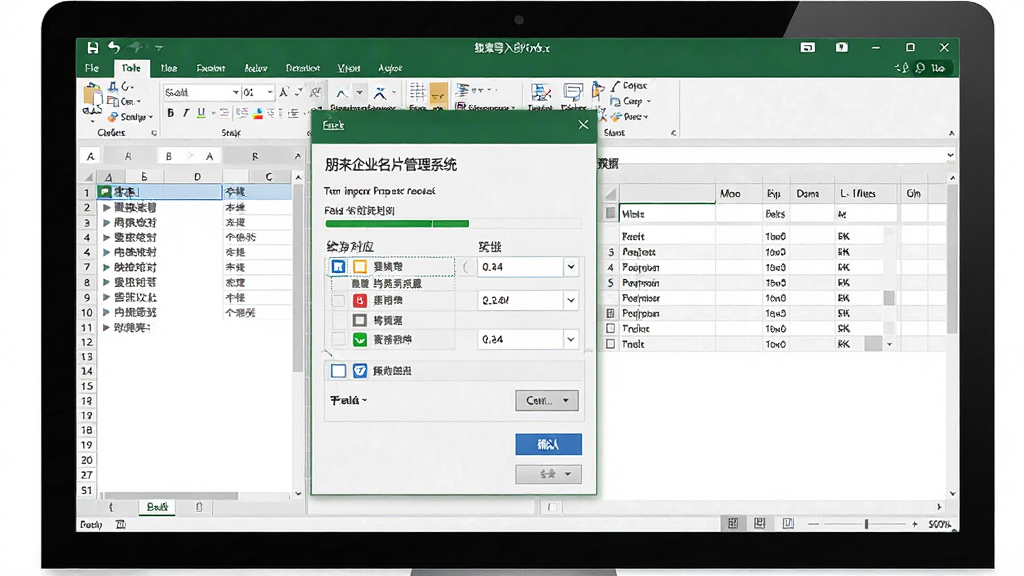Select the Bodi sheet tab
Image resolution: width=1024 pixels, height=576 pixels.
pos(157,507)
